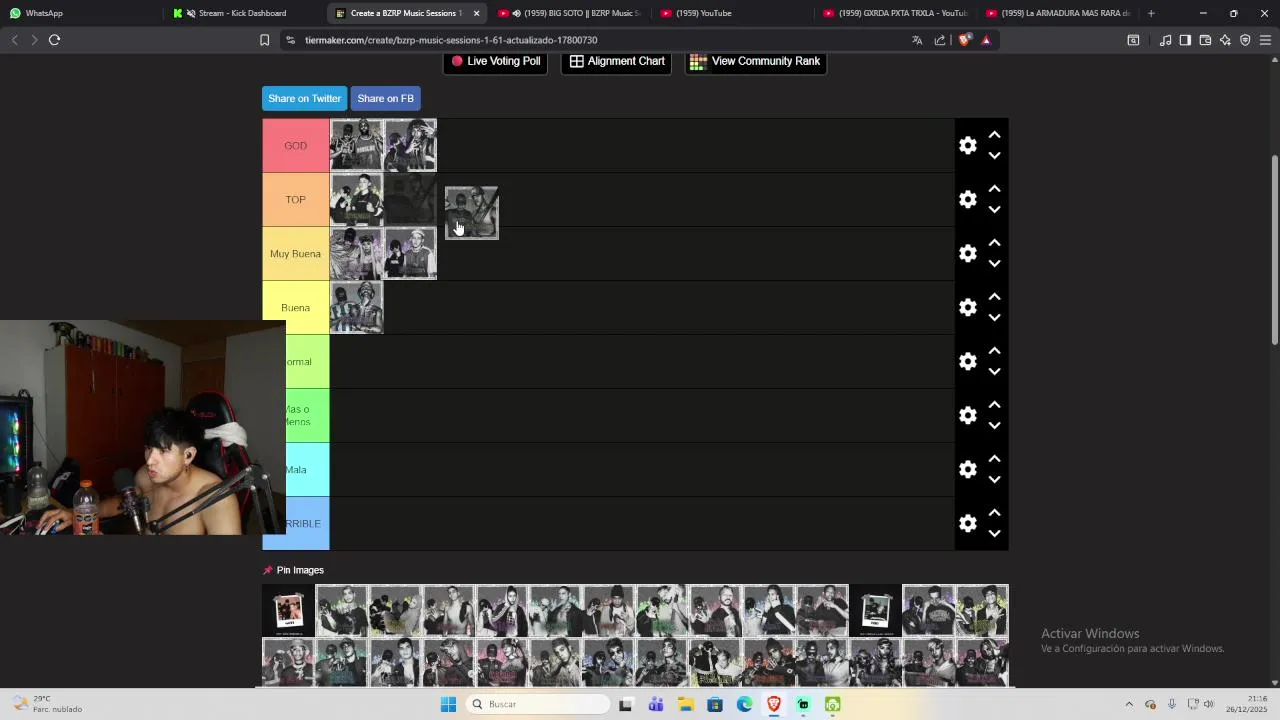Open Live Voting Poll
This screenshot has width=1280, height=720.
coord(495,61)
